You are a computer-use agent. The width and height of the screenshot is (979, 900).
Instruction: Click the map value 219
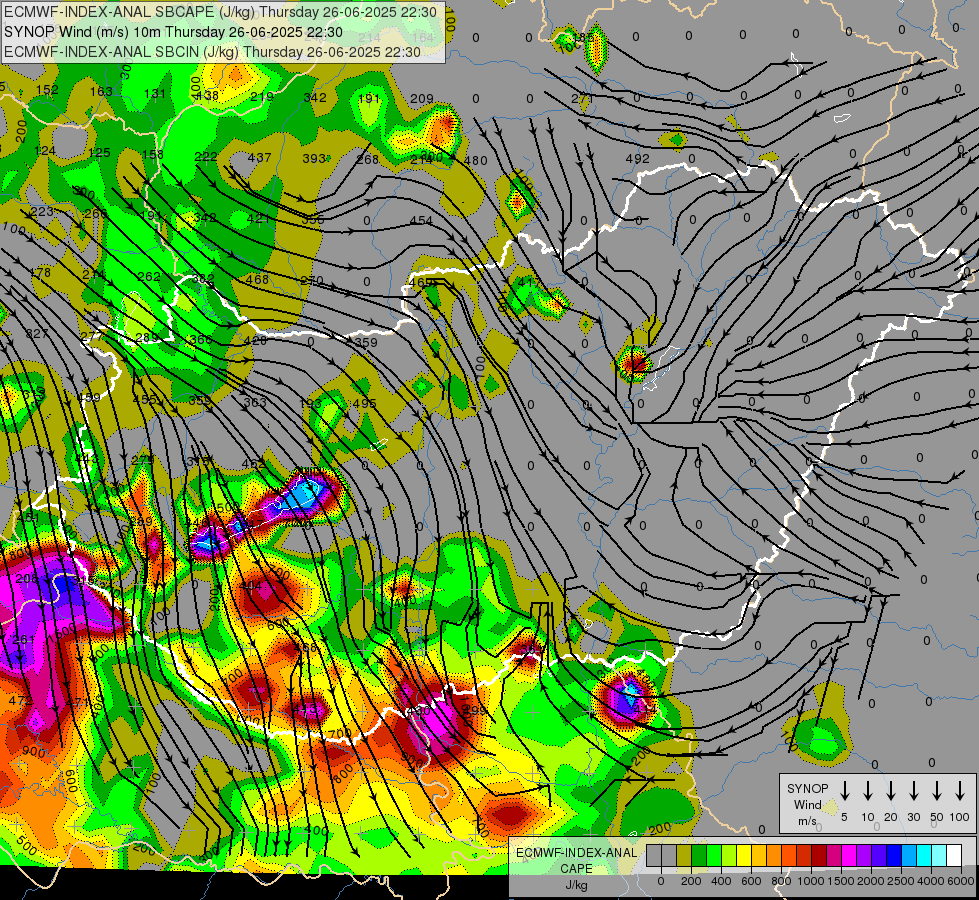[x=262, y=96]
